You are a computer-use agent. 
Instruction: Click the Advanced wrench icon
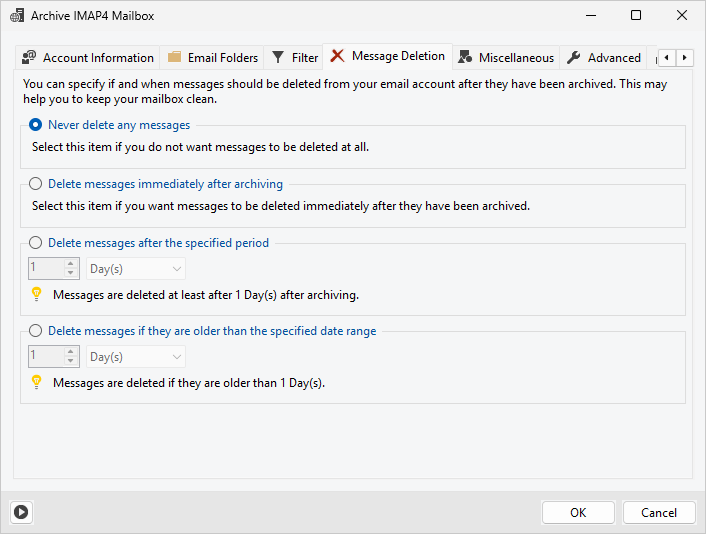pos(574,58)
